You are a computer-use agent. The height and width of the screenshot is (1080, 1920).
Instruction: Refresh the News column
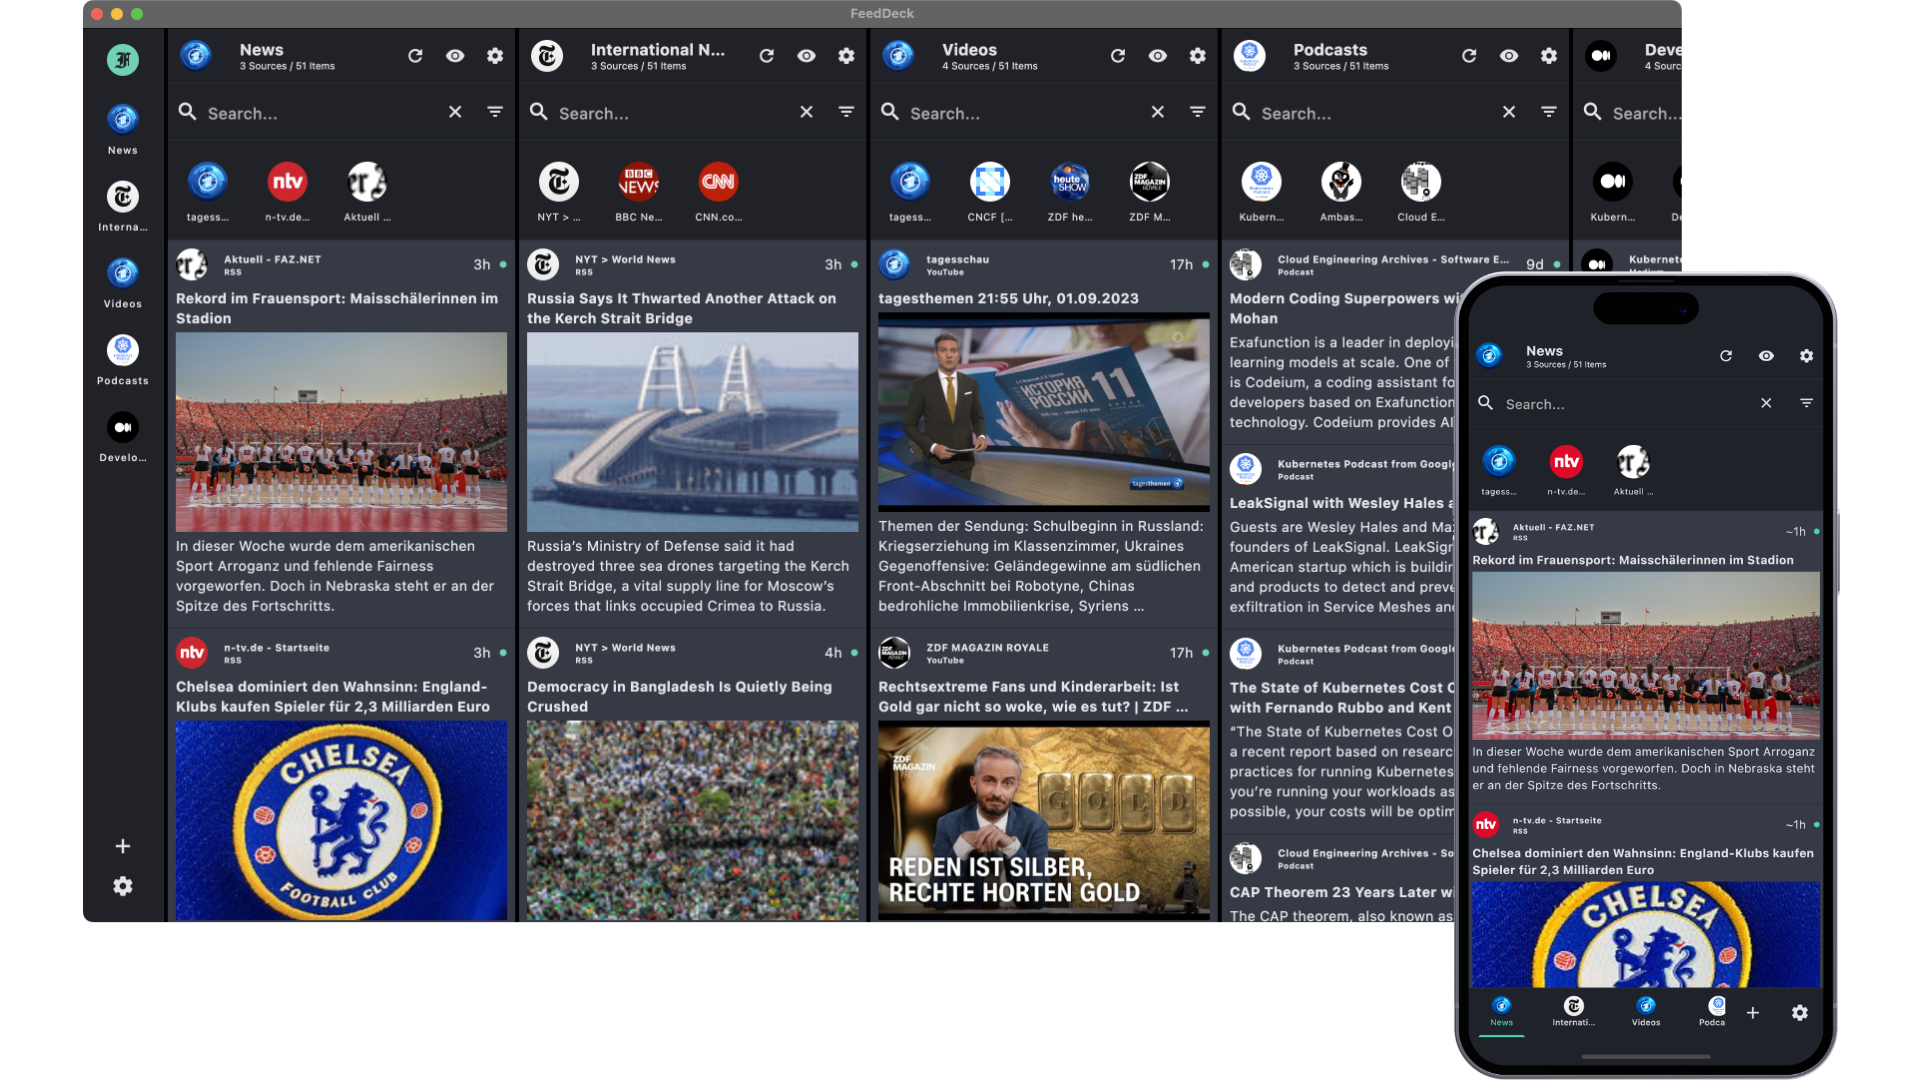(415, 56)
